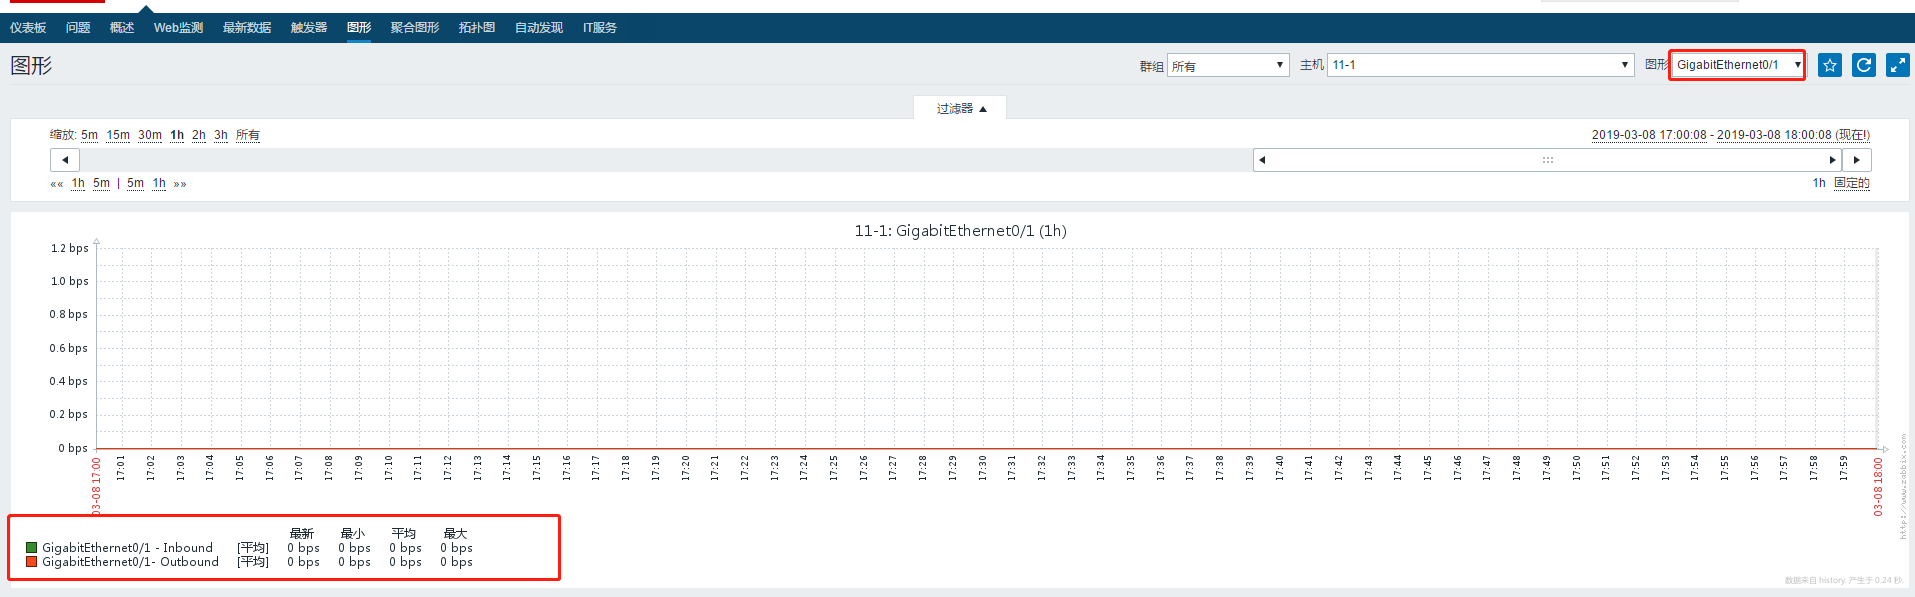Select 30m zoom link
Image resolution: width=1915 pixels, height=597 pixels.
[x=150, y=135]
